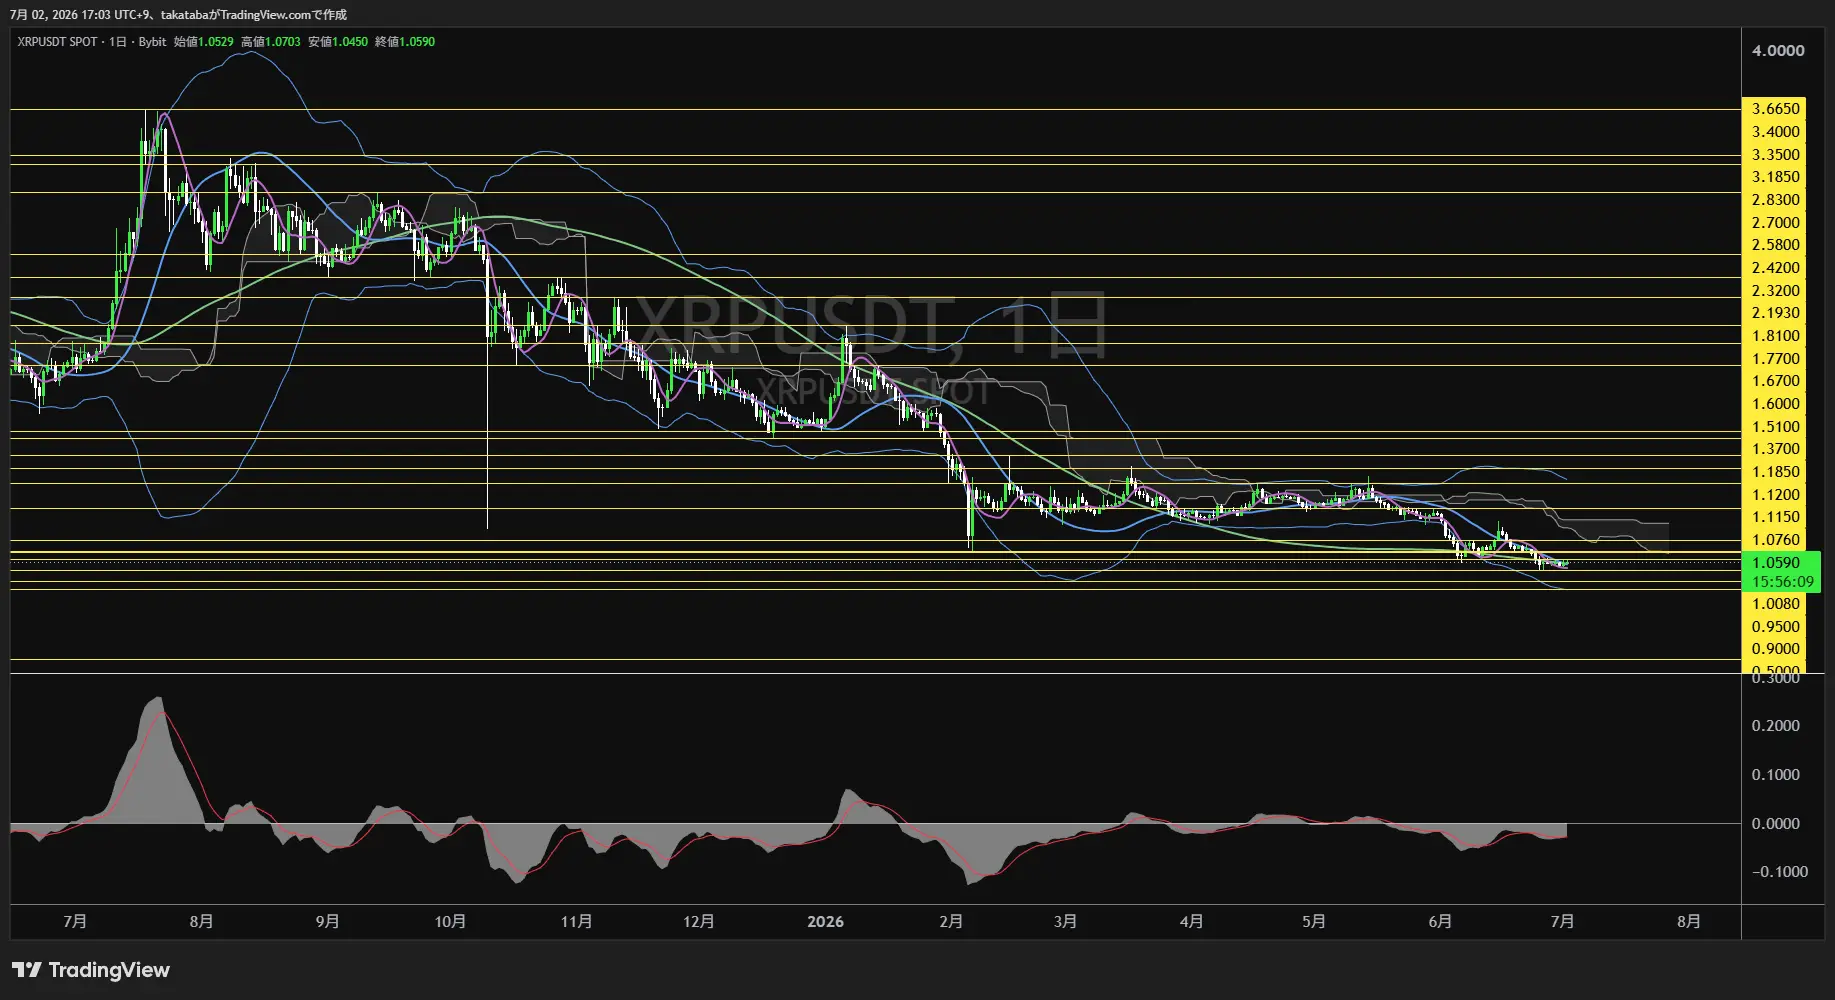
Task: Click the 4月 time axis label
Action: click(1191, 922)
